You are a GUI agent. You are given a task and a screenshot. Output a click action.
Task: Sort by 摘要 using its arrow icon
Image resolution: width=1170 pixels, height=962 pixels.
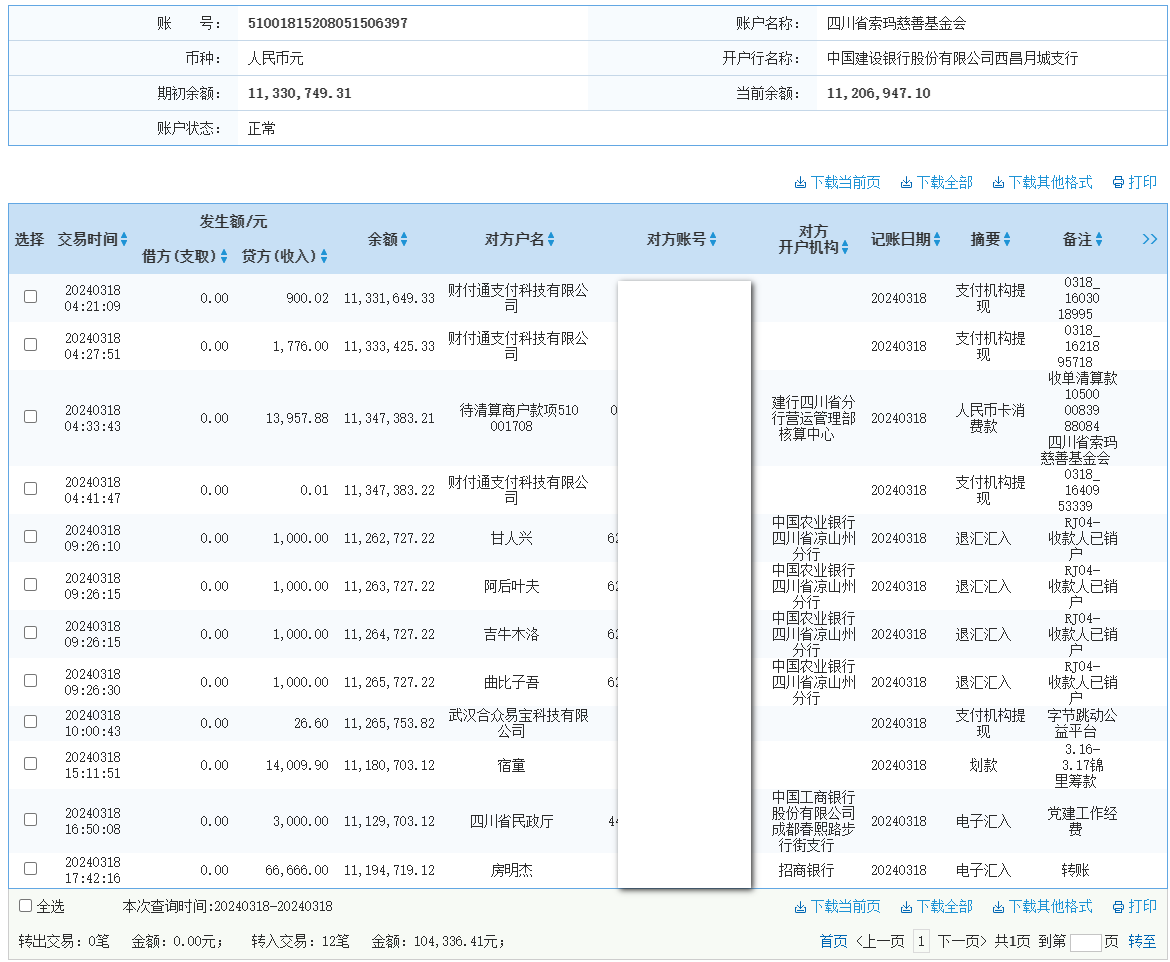coord(1007,240)
